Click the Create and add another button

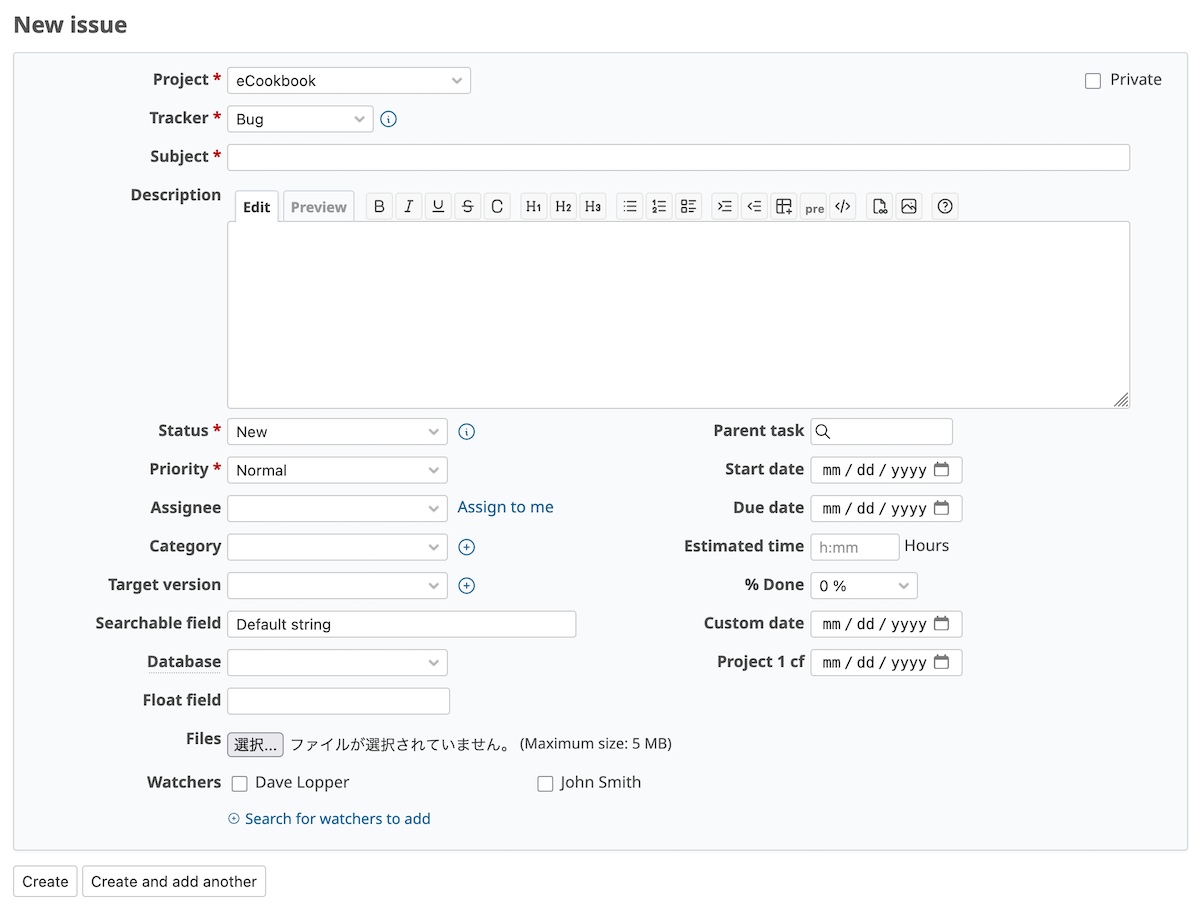[x=173, y=881]
